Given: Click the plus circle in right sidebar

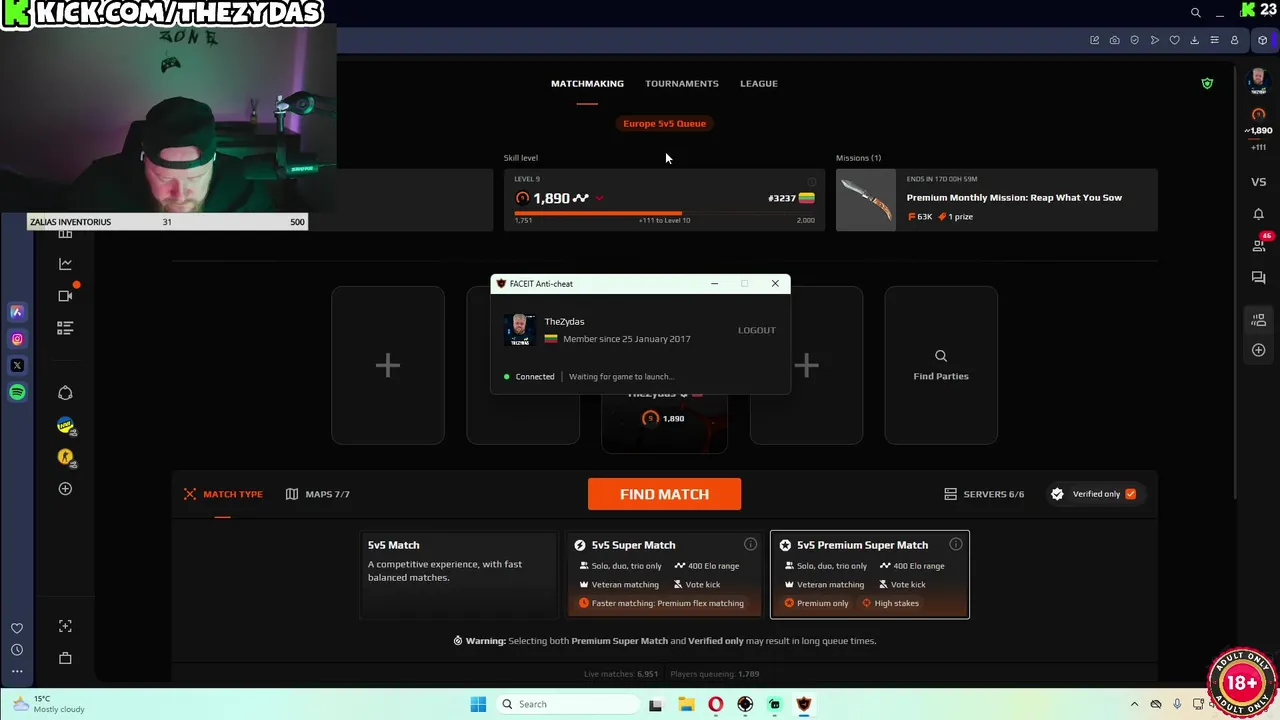Looking at the screenshot, I should [x=1258, y=350].
